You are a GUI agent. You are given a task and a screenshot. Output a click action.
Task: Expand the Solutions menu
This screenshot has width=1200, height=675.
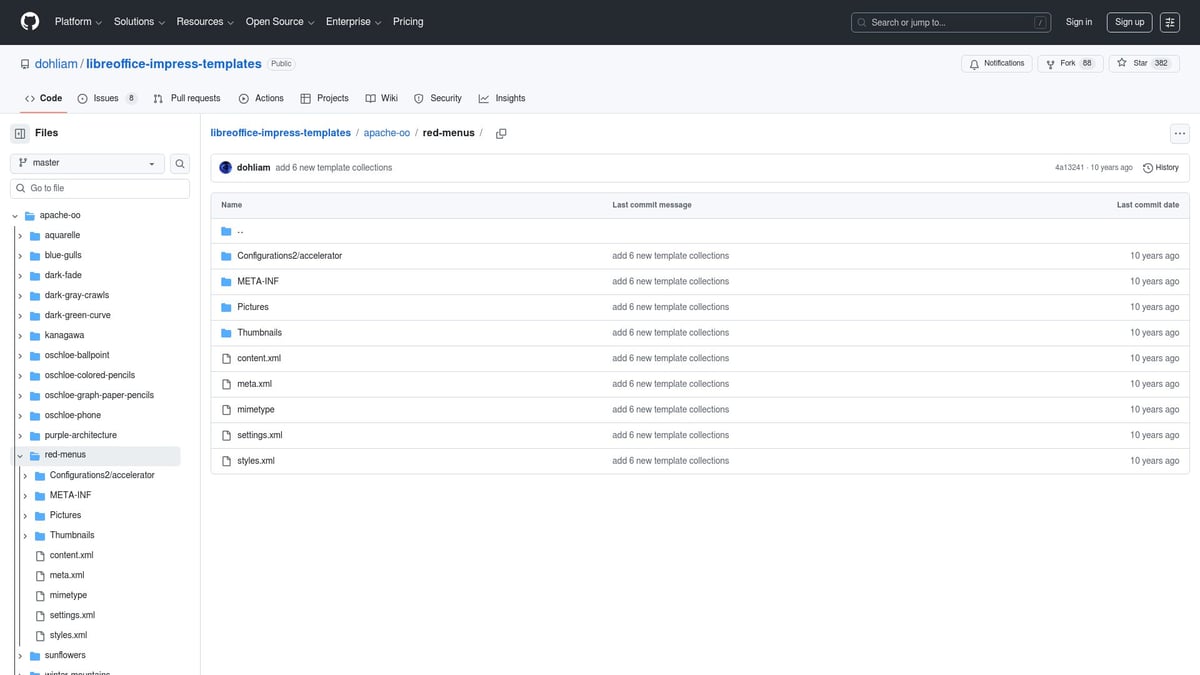click(x=139, y=21)
